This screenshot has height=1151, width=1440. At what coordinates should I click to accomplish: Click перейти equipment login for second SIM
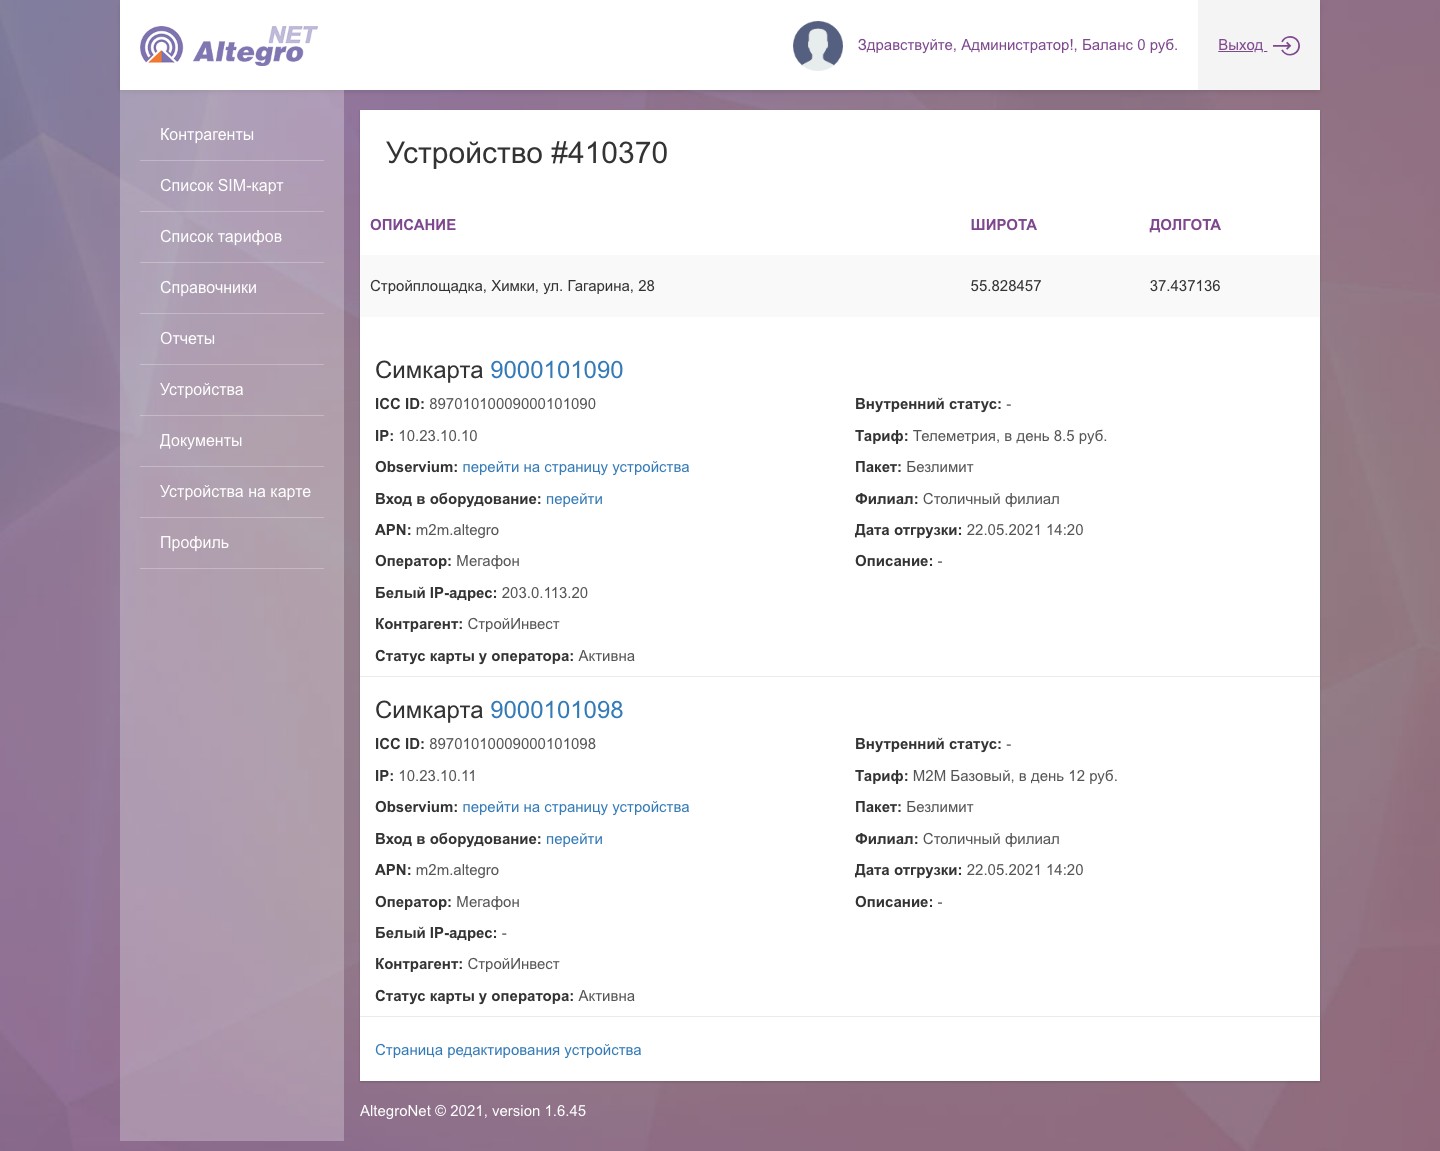[x=574, y=839]
